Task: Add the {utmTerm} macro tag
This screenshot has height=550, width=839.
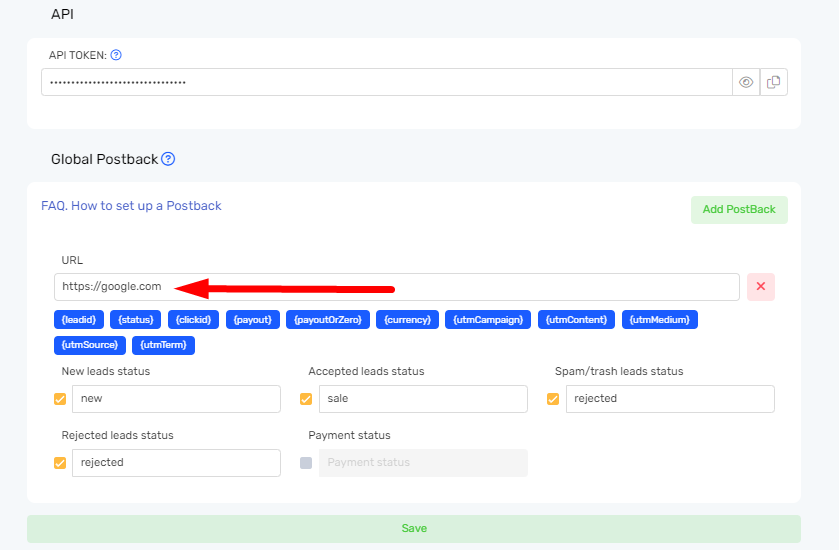Action: click(x=164, y=345)
